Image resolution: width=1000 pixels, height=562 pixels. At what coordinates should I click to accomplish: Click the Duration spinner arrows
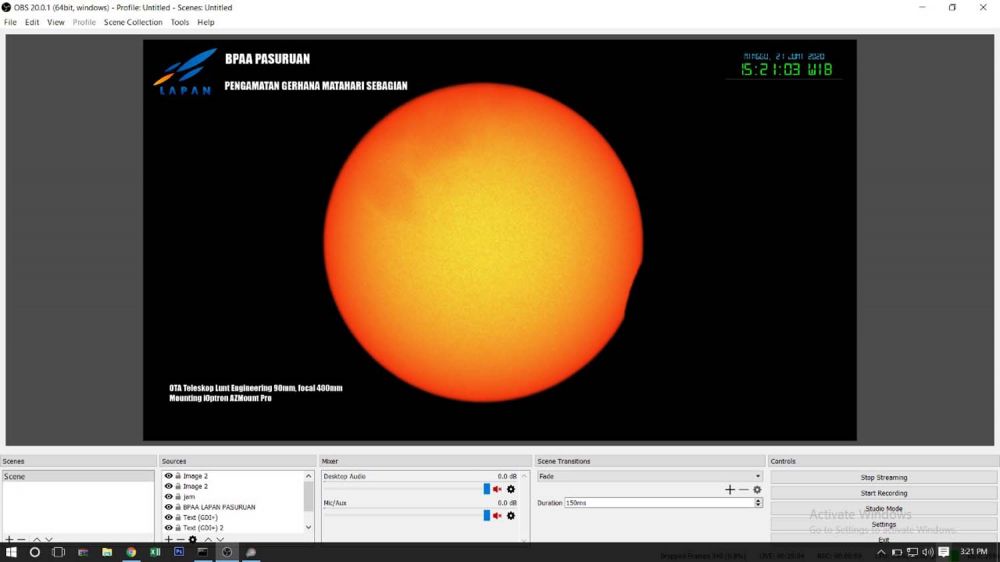pos(758,503)
